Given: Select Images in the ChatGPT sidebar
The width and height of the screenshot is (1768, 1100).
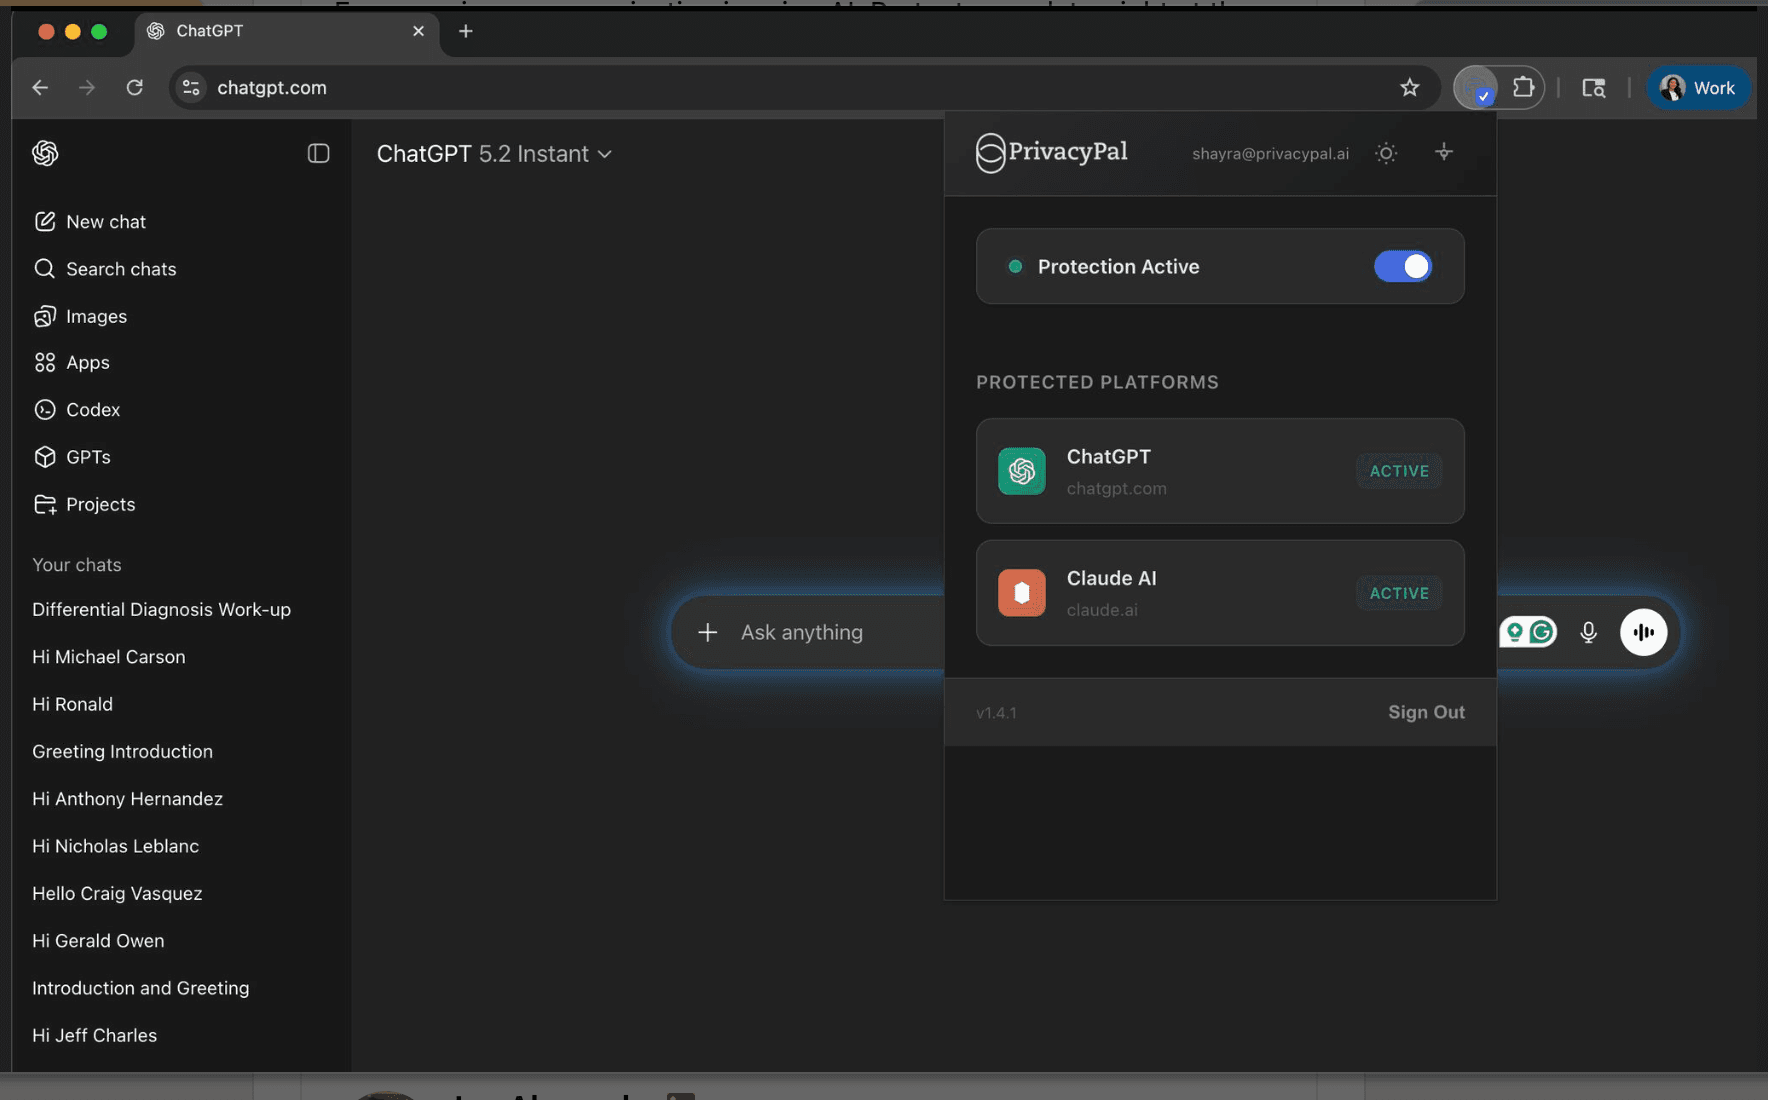Looking at the screenshot, I should click(x=96, y=316).
